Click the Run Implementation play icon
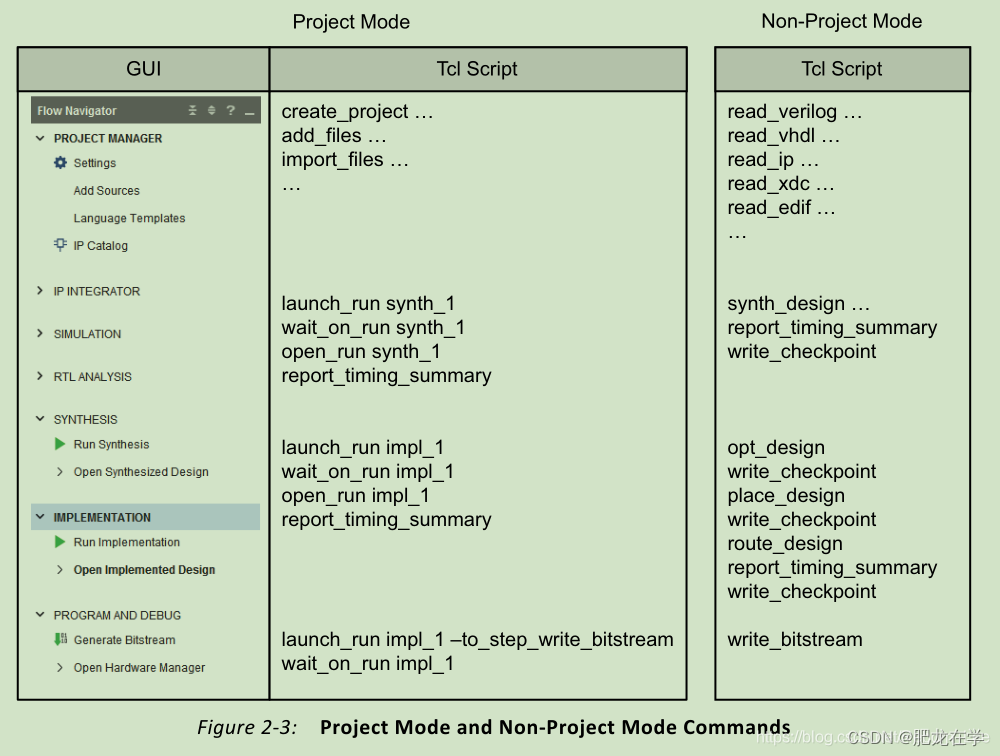The image size is (1000, 756). pyautogui.click(x=58, y=542)
